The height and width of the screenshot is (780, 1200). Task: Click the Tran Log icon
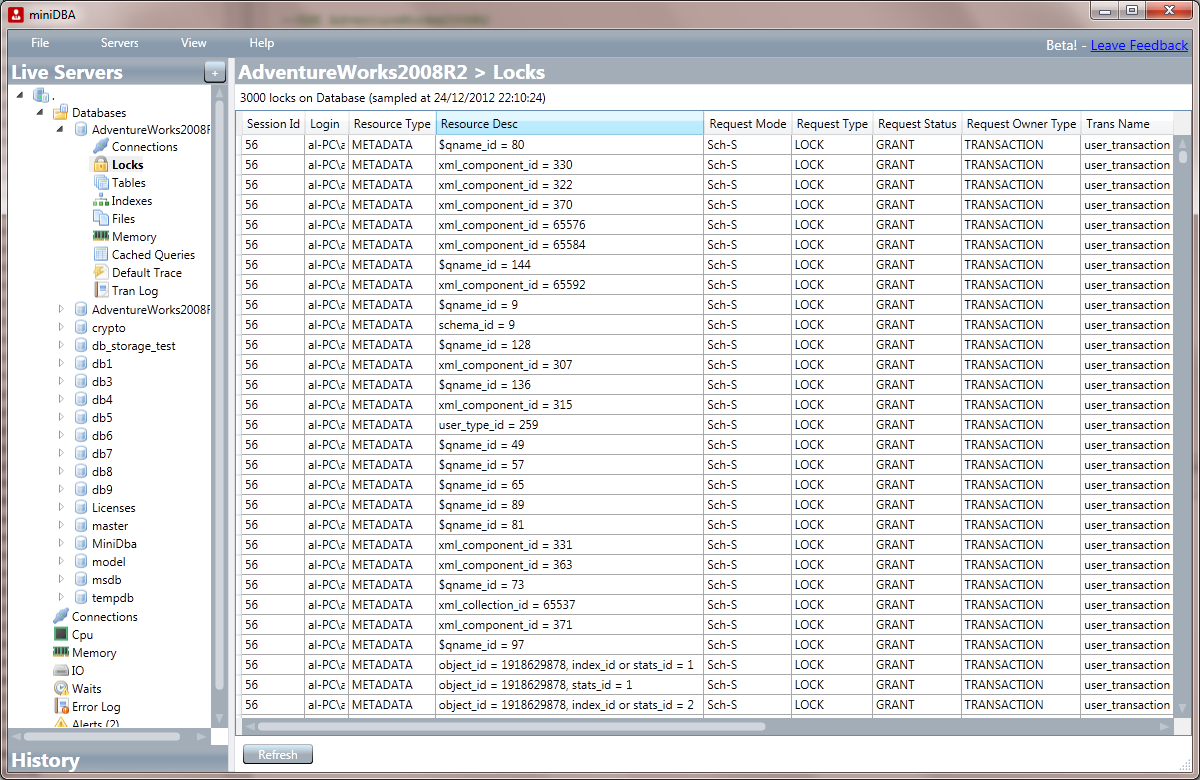(x=101, y=290)
